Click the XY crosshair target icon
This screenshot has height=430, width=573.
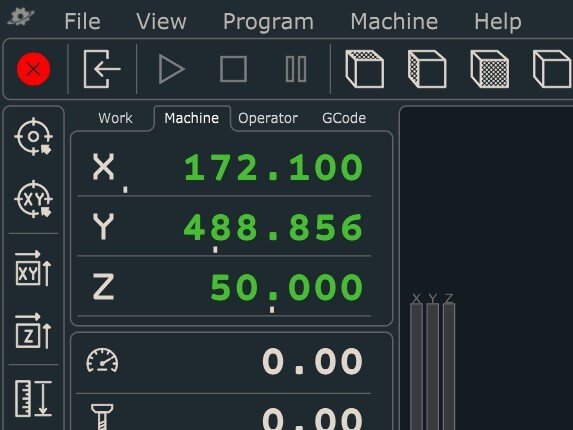pyautogui.click(x=34, y=199)
